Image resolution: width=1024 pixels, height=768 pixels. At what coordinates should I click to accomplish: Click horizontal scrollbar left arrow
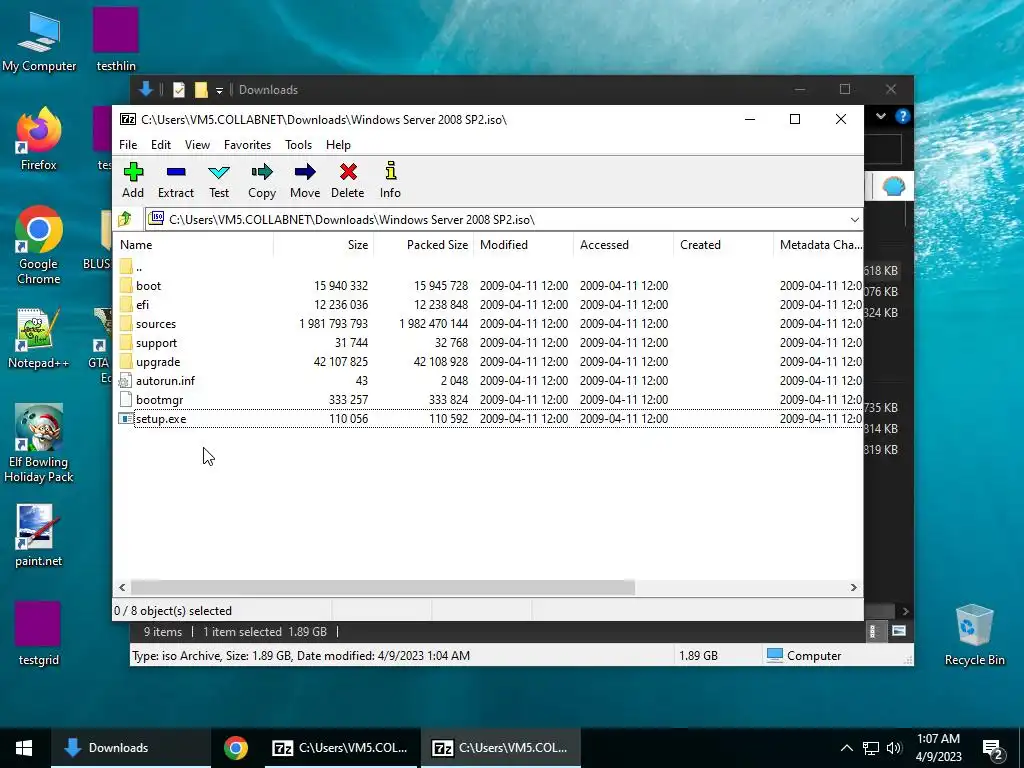click(122, 587)
